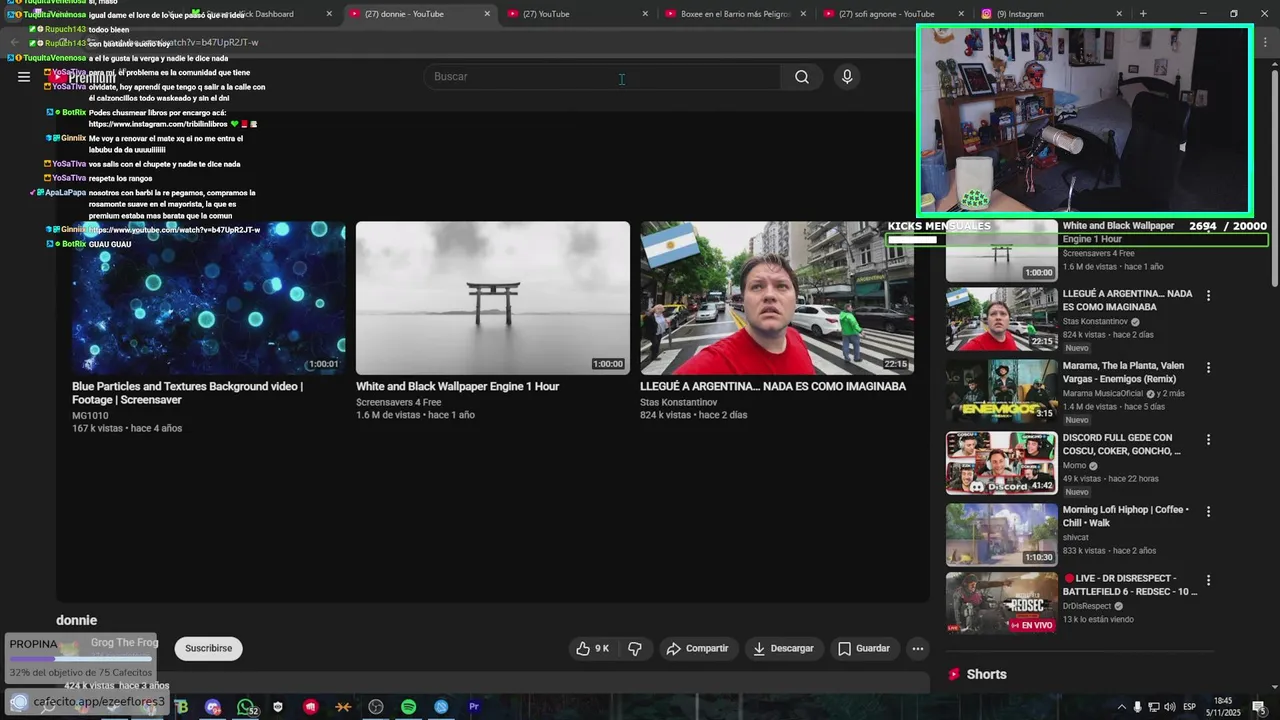Open options menu for Enemigos (Remix) video

(x=1208, y=368)
